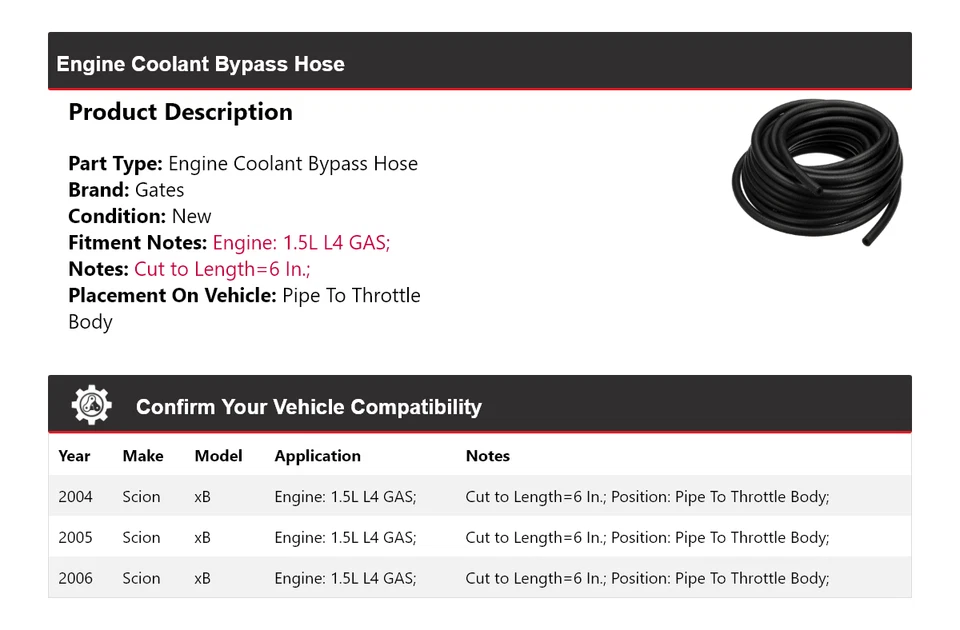Click the Brand Gates line
This screenshot has width=960, height=630.
[126, 190]
